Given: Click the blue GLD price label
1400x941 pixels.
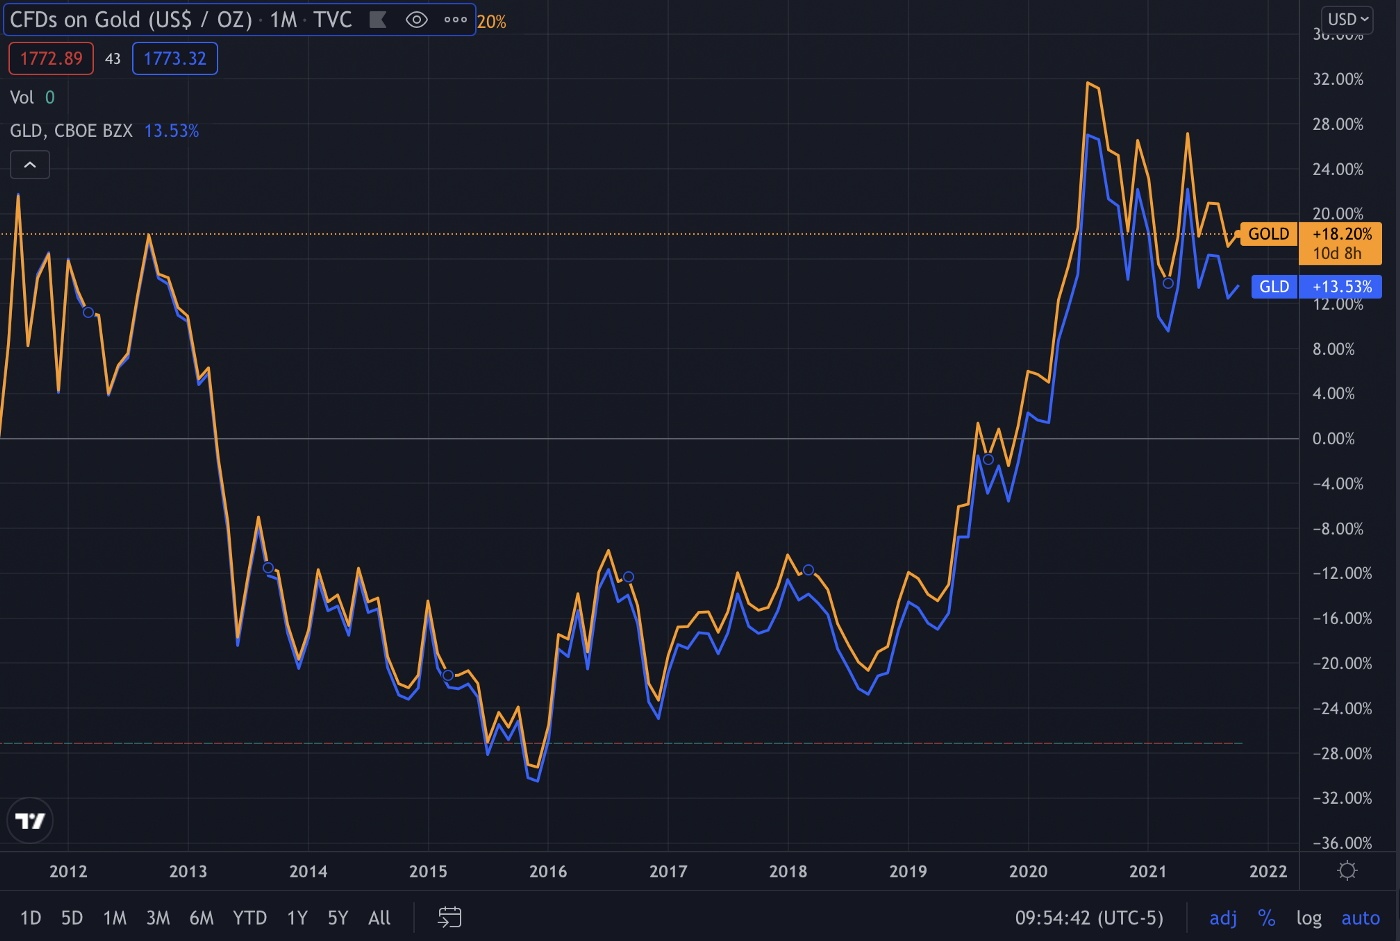Looking at the screenshot, I should (x=1274, y=287).
